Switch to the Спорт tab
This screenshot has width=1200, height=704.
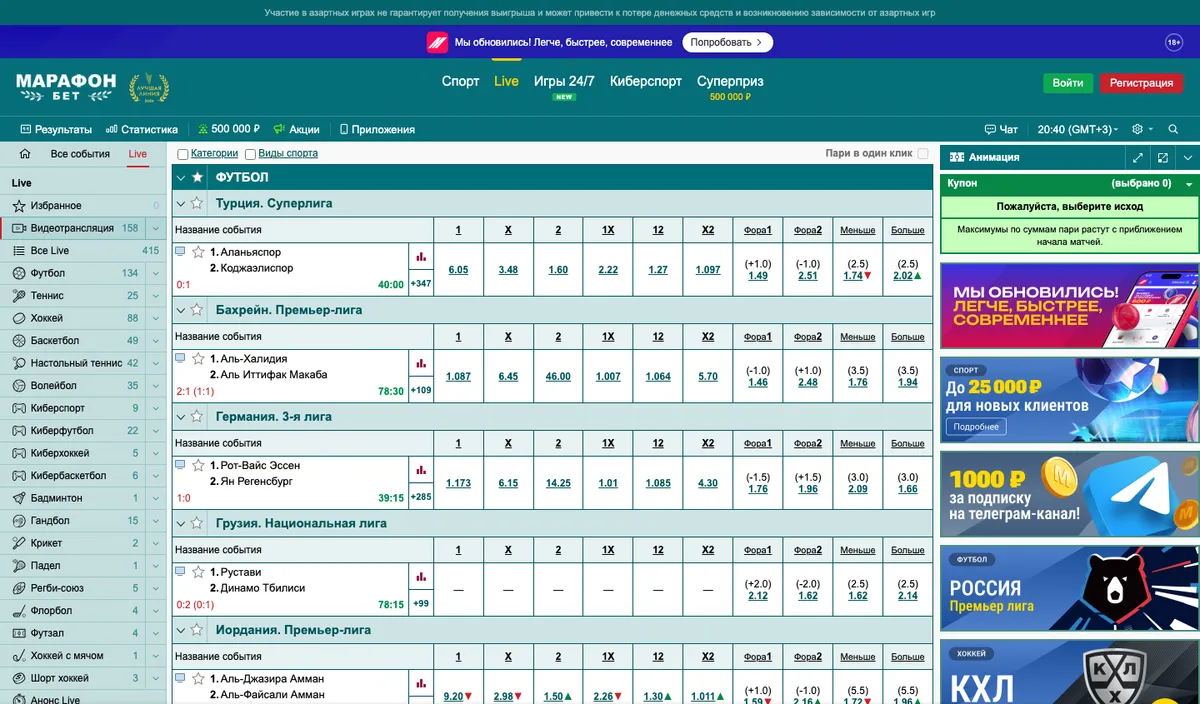click(x=461, y=81)
